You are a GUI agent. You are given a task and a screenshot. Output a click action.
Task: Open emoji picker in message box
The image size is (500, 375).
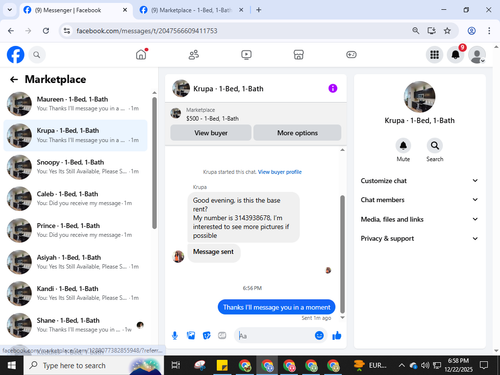(319, 335)
